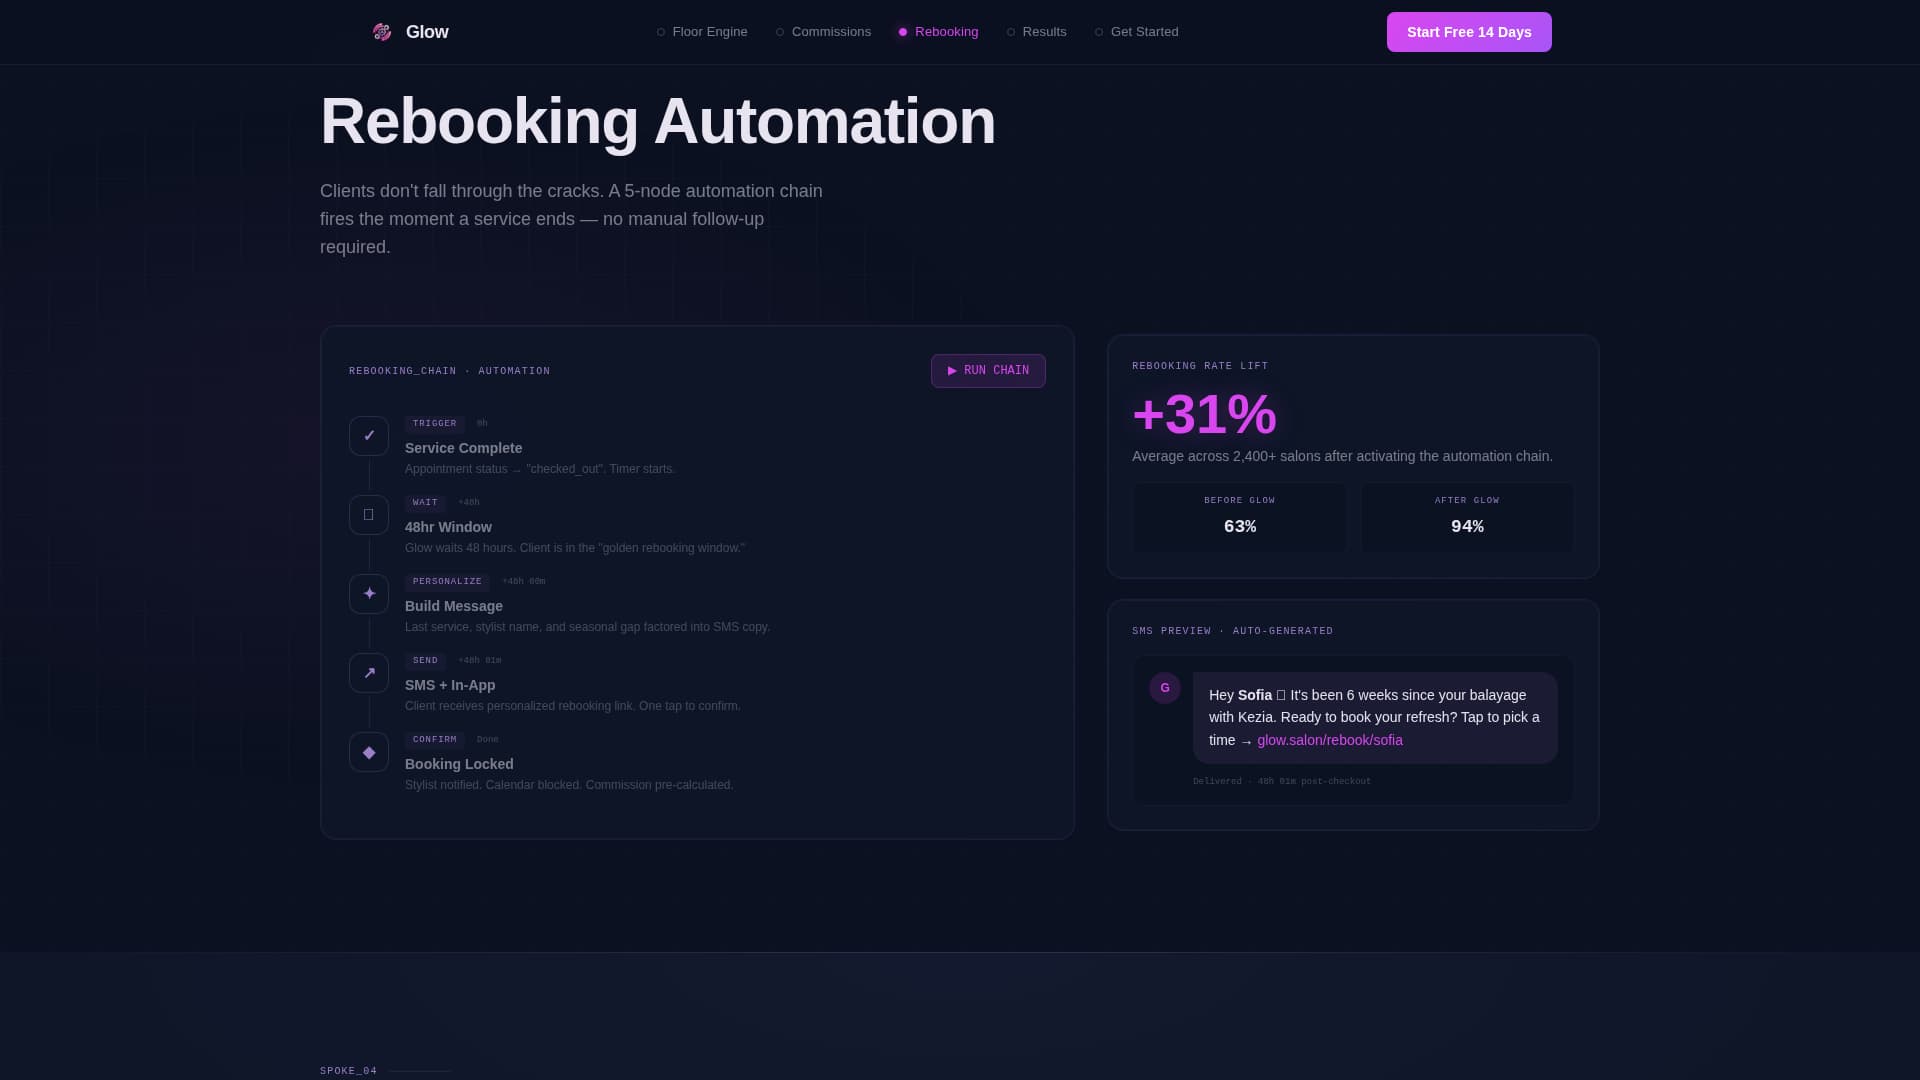Screen dimensions: 1920x1080
Task: Click the PERSONALIZE tag badge
Action: pos(447,582)
